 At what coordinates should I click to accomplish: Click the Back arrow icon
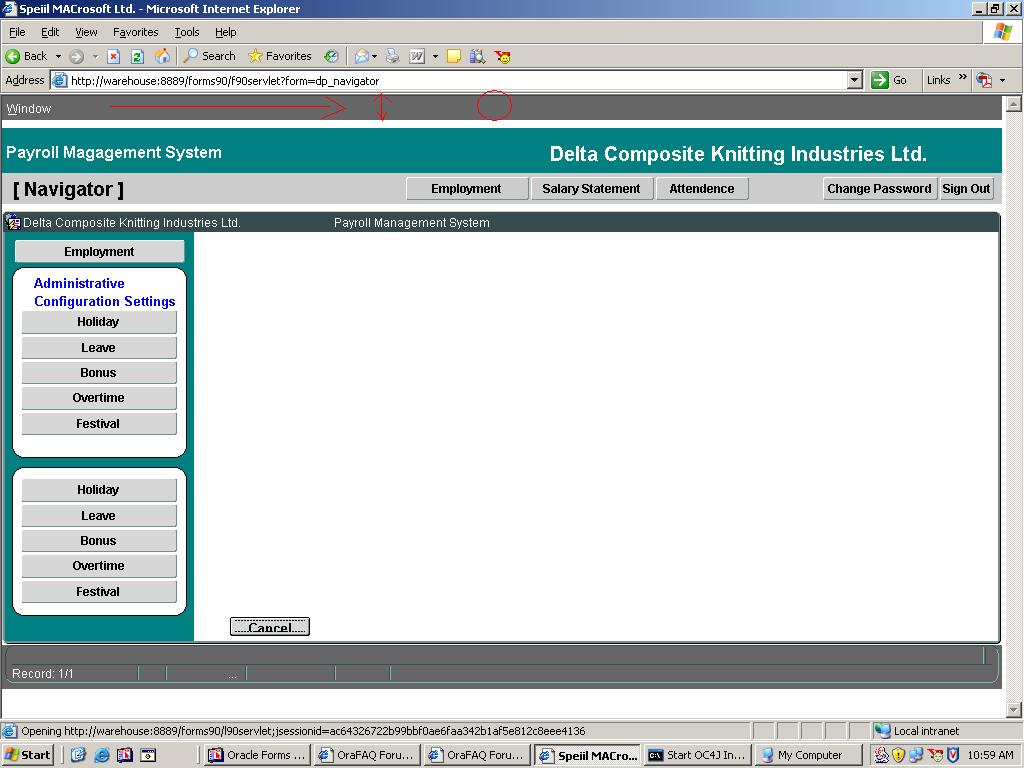(x=13, y=56)
